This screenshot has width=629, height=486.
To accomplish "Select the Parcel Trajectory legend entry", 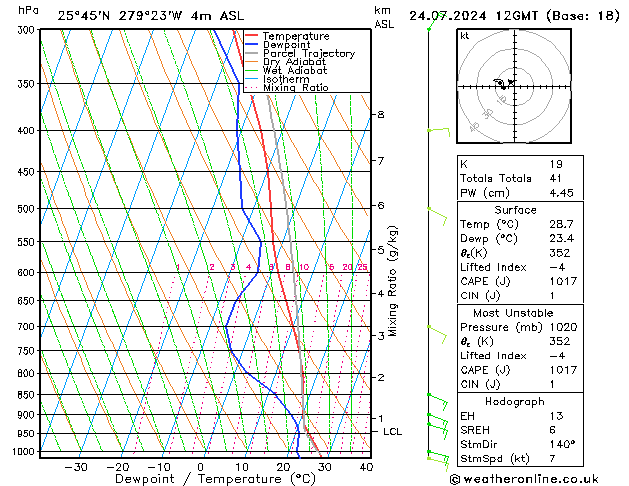I will point(308,53).
